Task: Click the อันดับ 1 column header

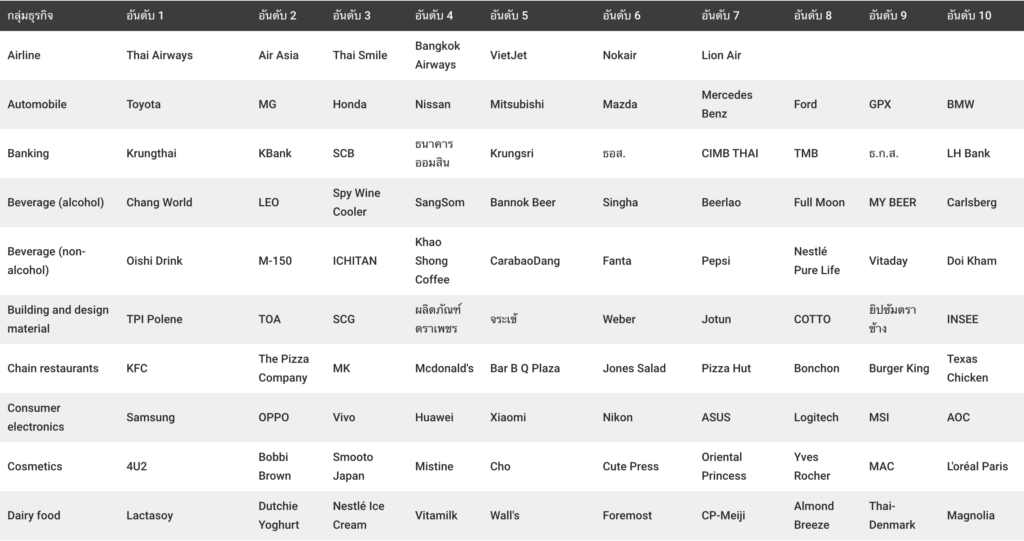Action: [145, 16]
